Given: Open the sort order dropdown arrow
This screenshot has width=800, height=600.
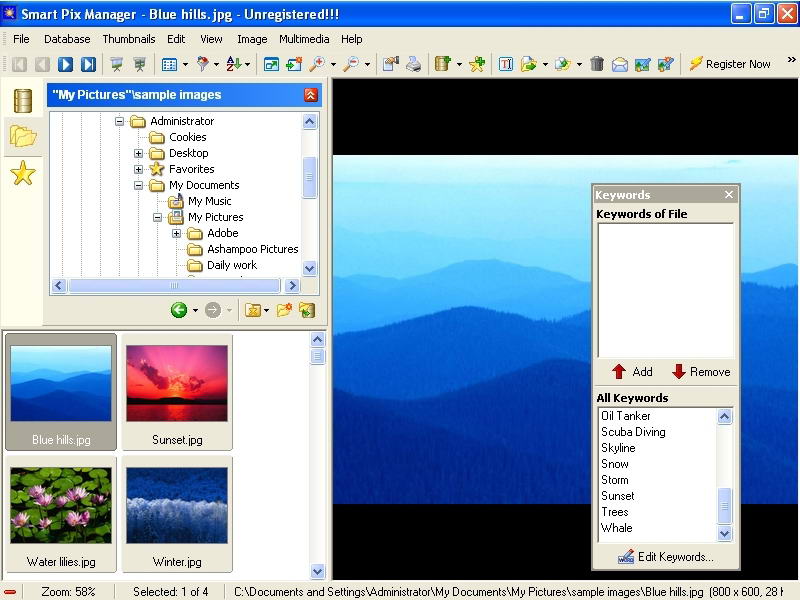Looking at the screenshot, I should pyautogui.click(x=248, y=65).
